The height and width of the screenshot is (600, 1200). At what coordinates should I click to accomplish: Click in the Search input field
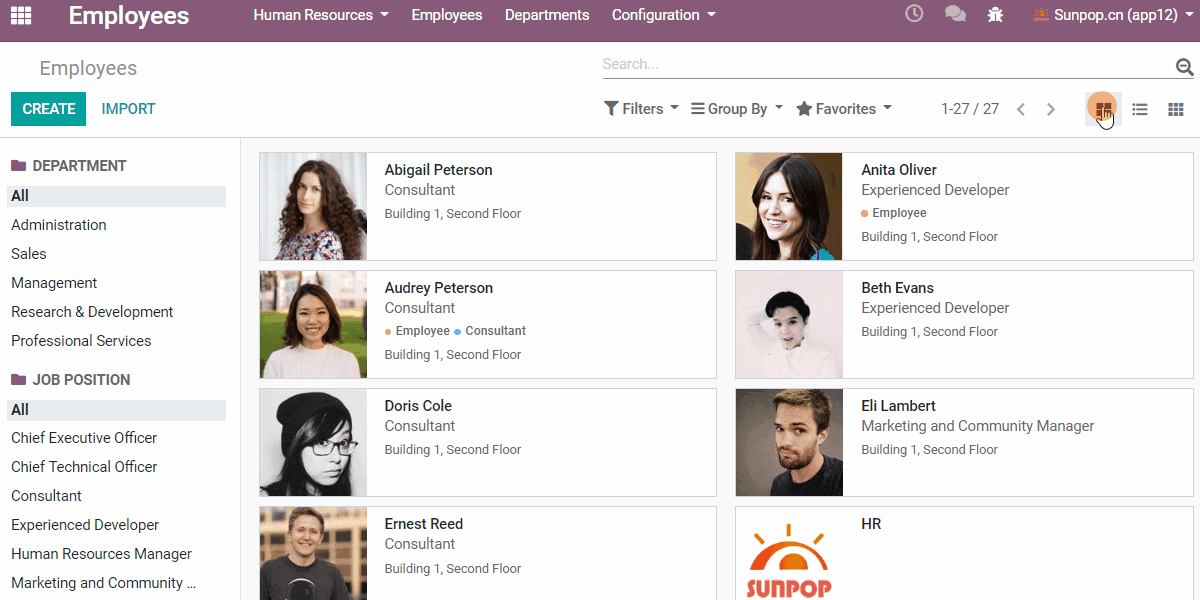885,65
